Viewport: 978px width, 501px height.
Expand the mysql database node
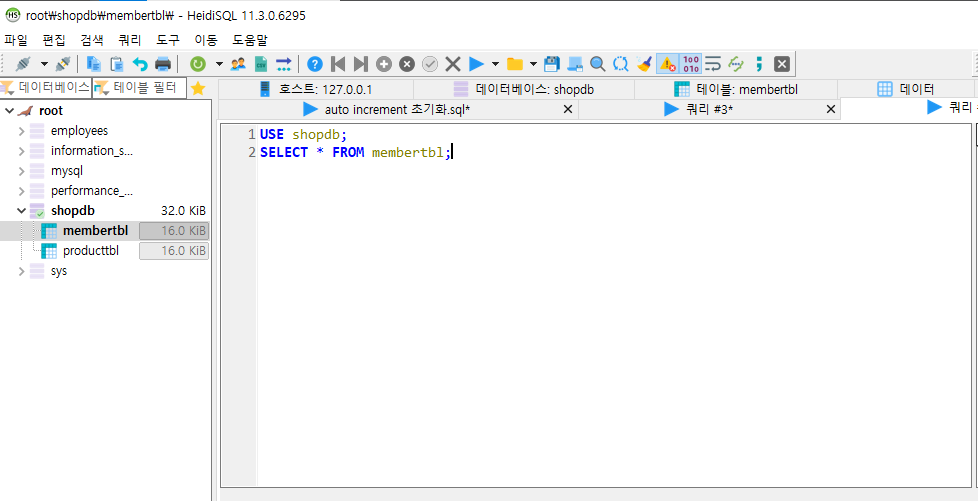[22, 171]
